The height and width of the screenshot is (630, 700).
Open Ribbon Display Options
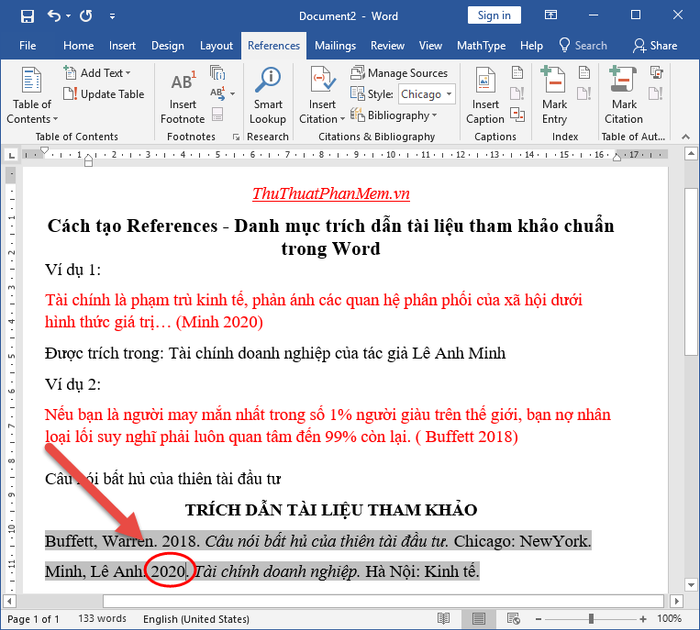coord(551,15)
